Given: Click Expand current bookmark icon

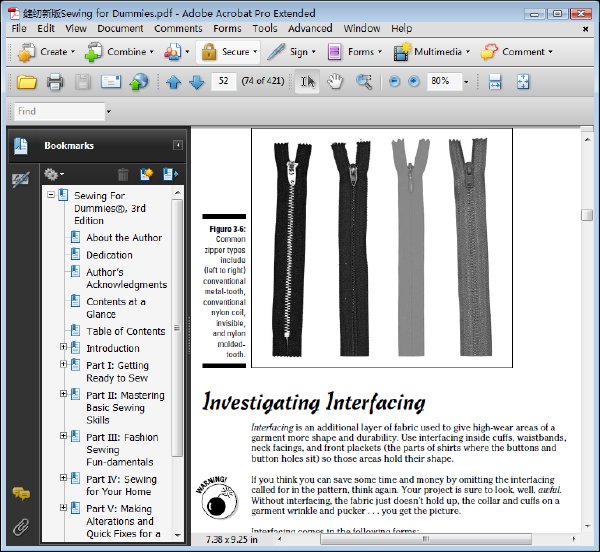Looking at the screenshot, I should click(170, 174).
